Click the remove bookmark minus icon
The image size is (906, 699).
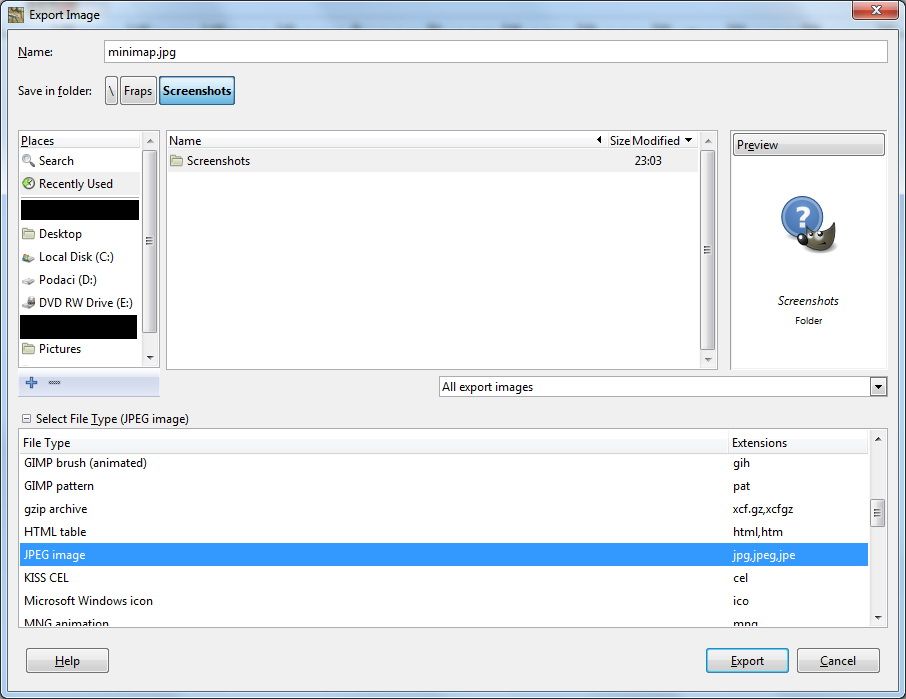coord(54,383)
